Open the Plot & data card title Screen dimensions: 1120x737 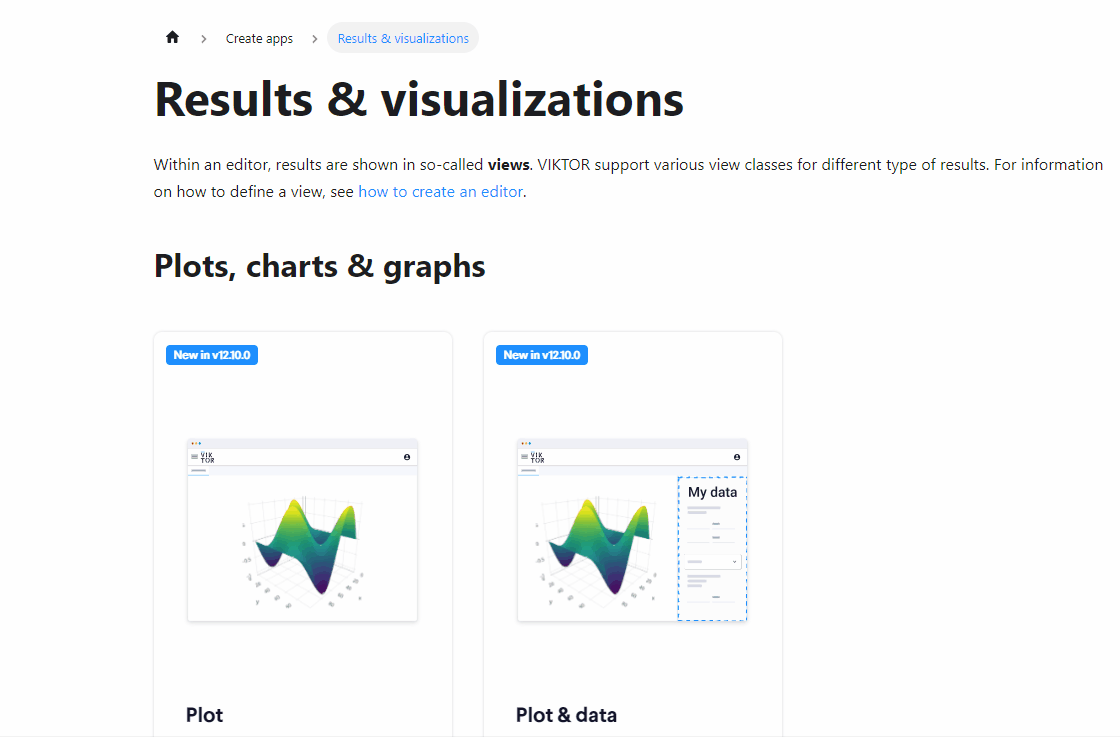pyautogui.click(x=566, y=715)
